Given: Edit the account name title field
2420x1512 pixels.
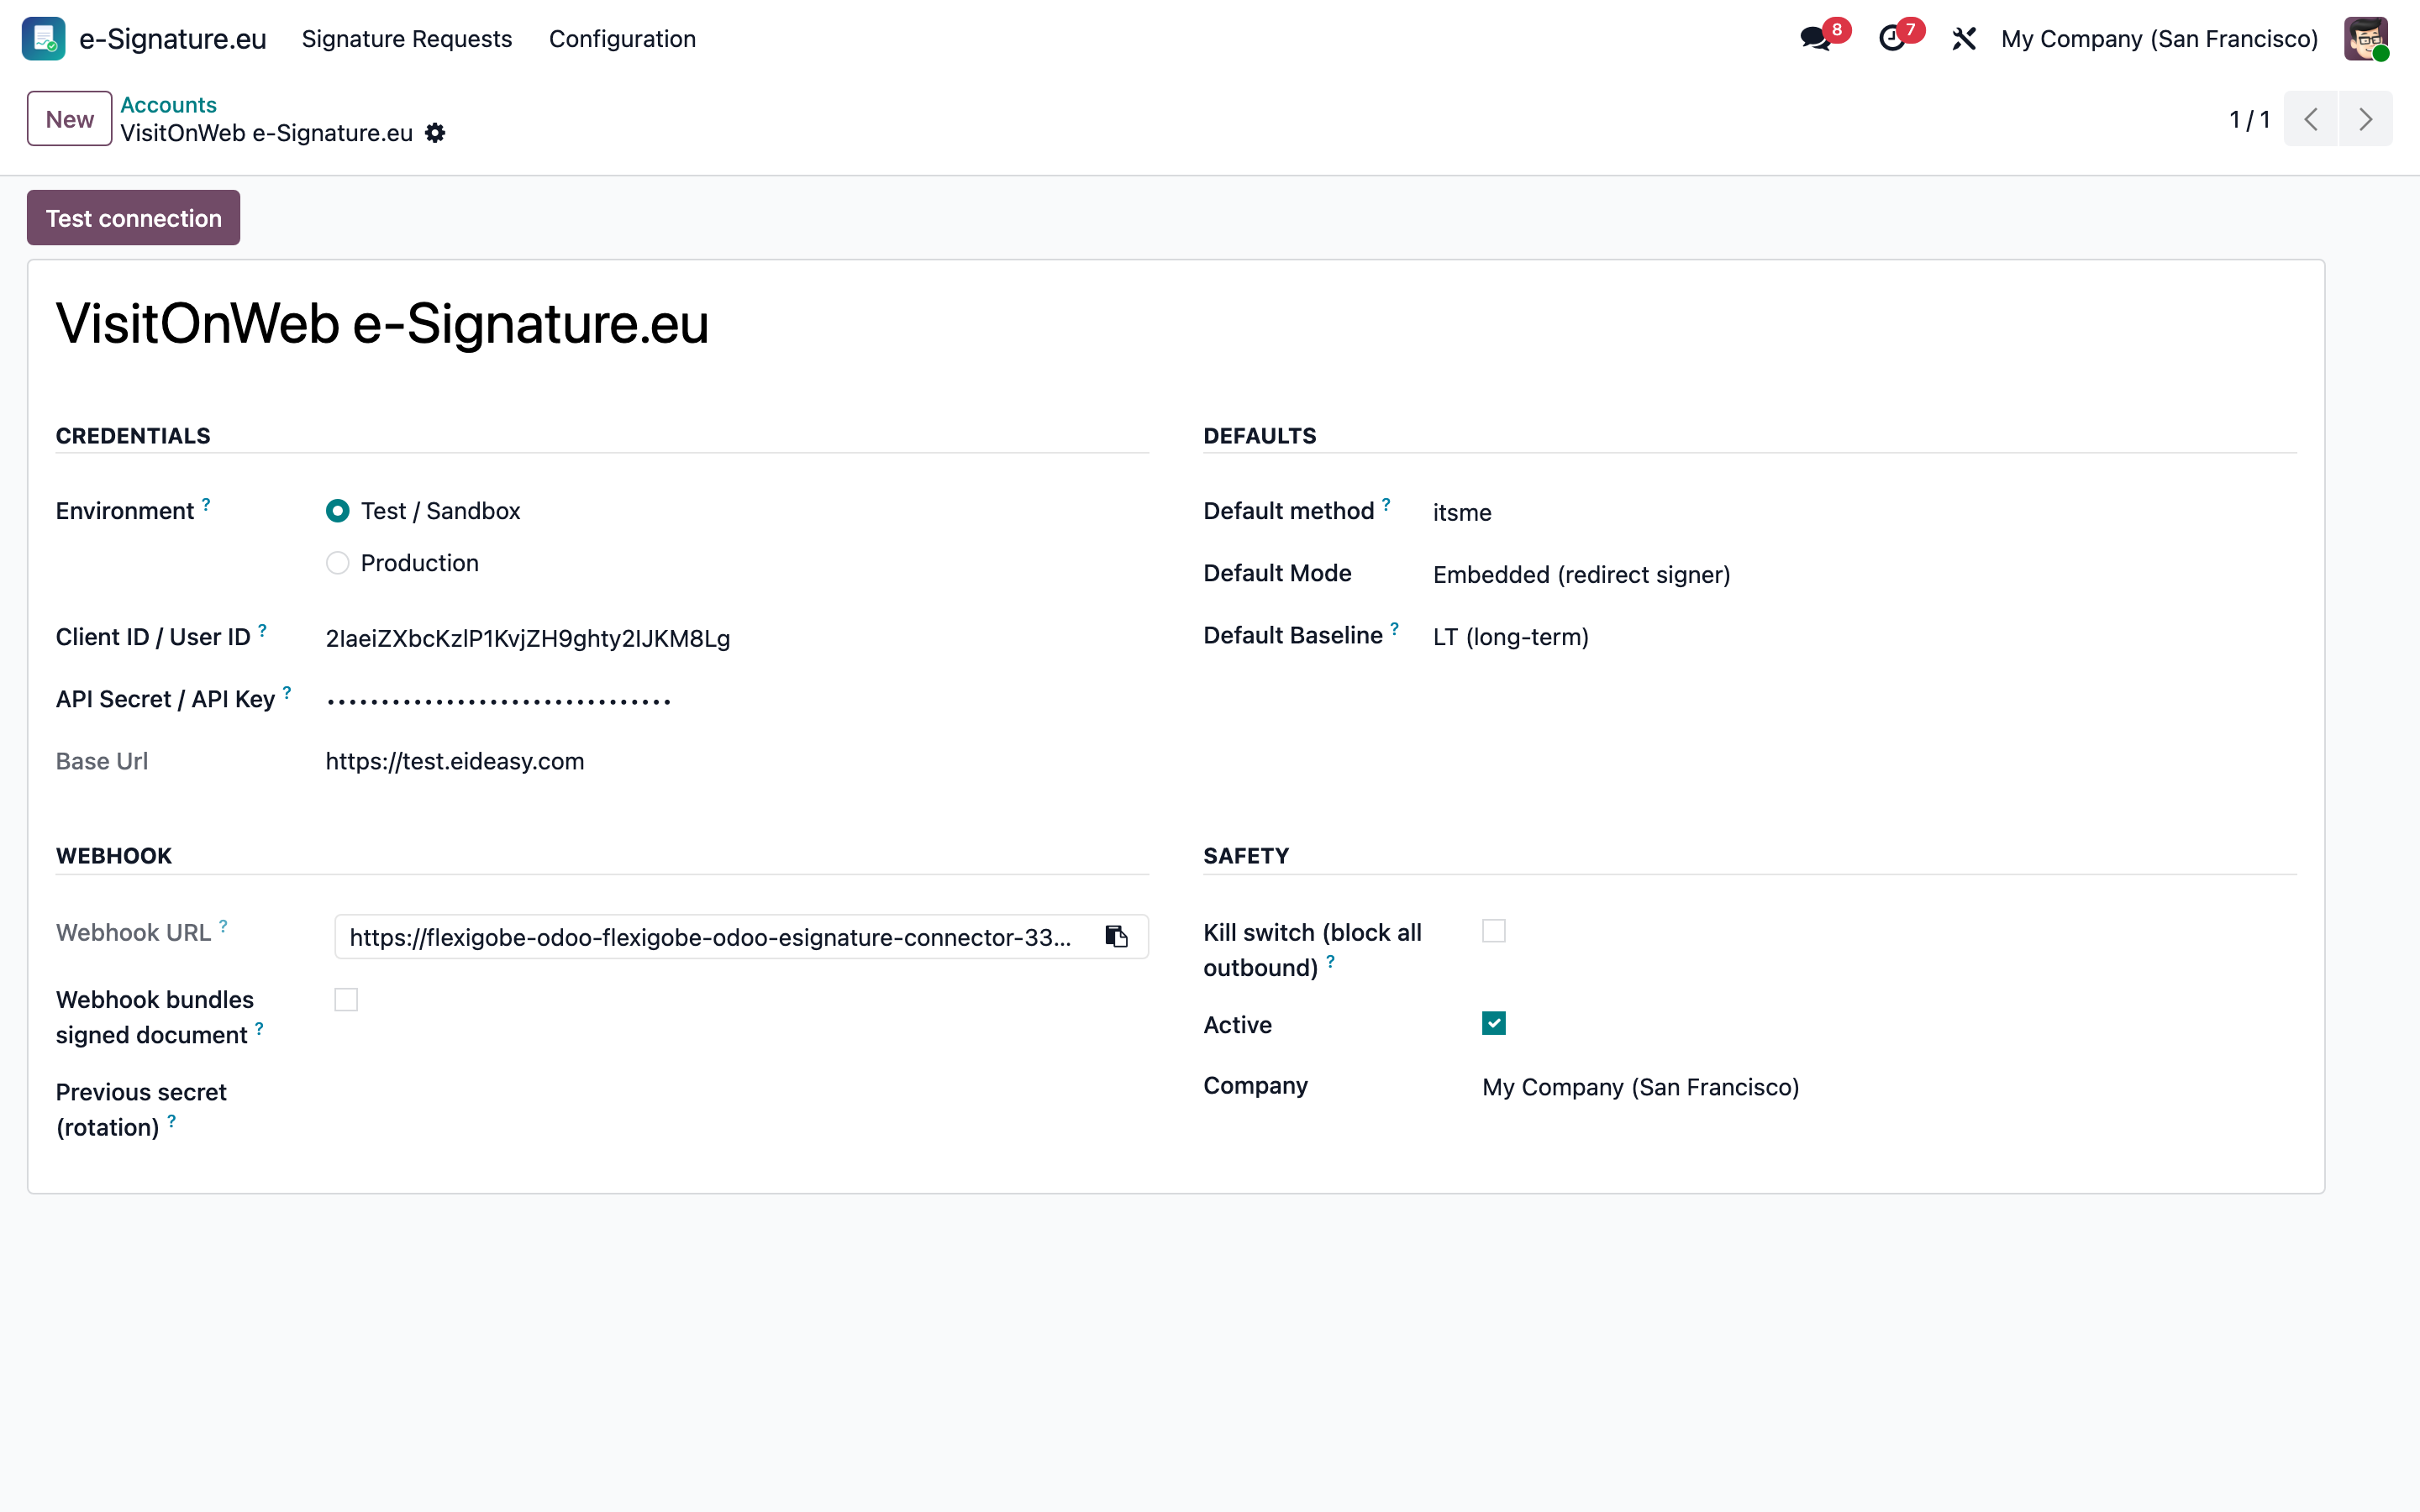Looking at the screenshot, I should 1175,324.
